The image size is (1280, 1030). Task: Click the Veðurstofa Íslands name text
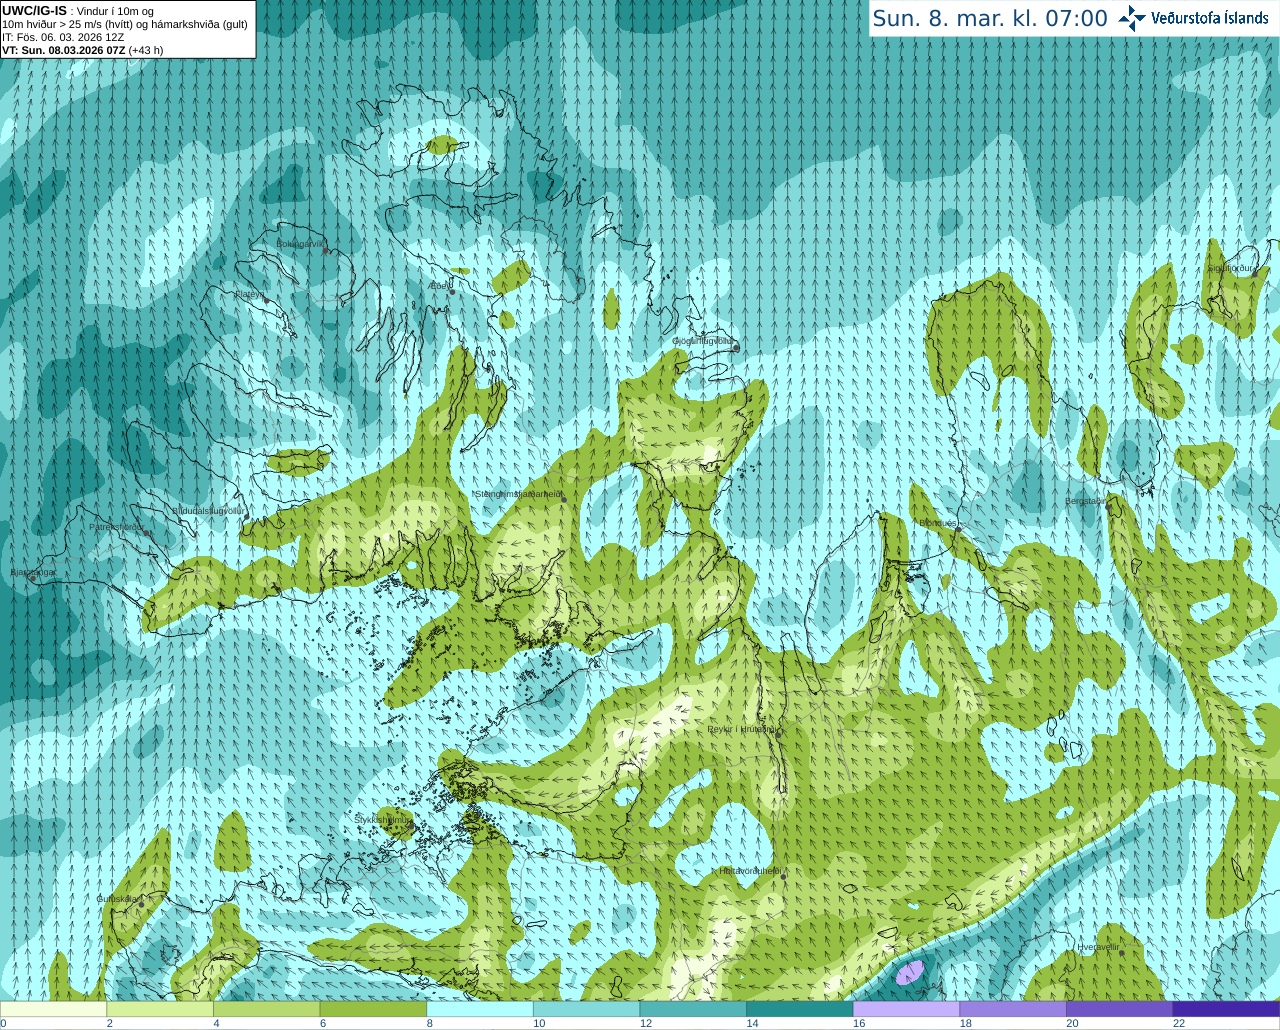(1210, 18)
